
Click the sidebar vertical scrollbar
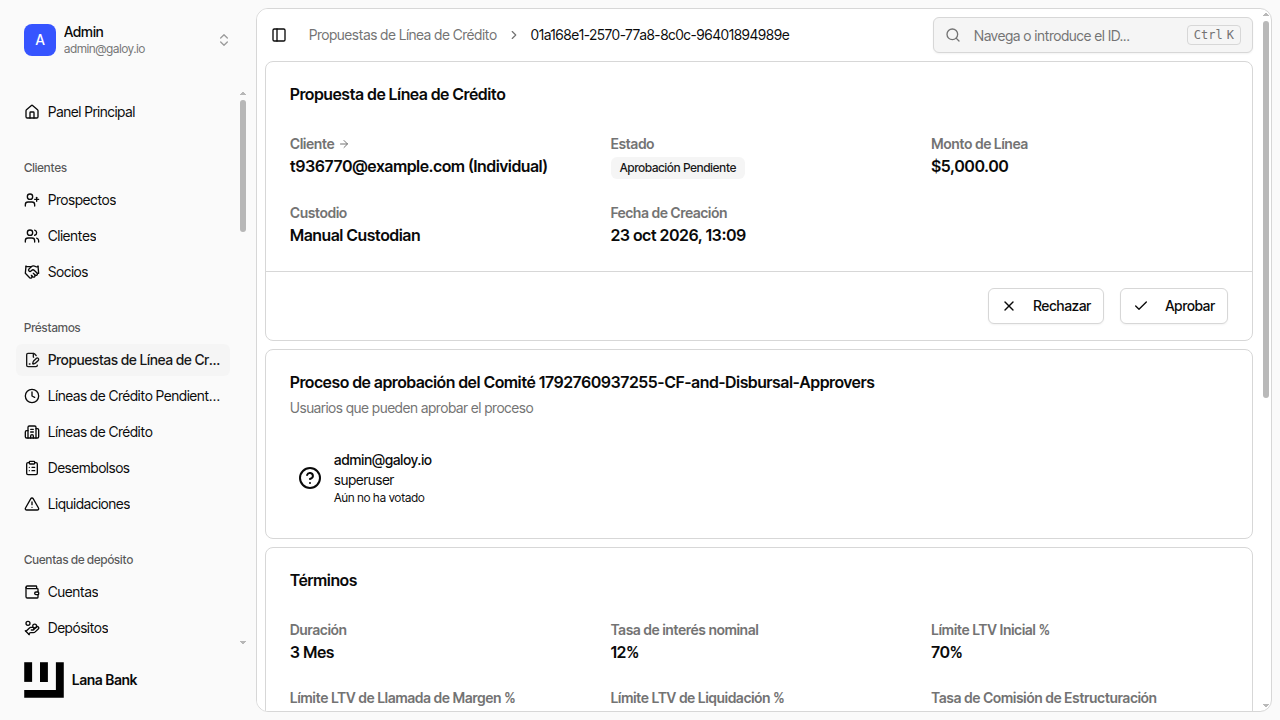(242, 165)
